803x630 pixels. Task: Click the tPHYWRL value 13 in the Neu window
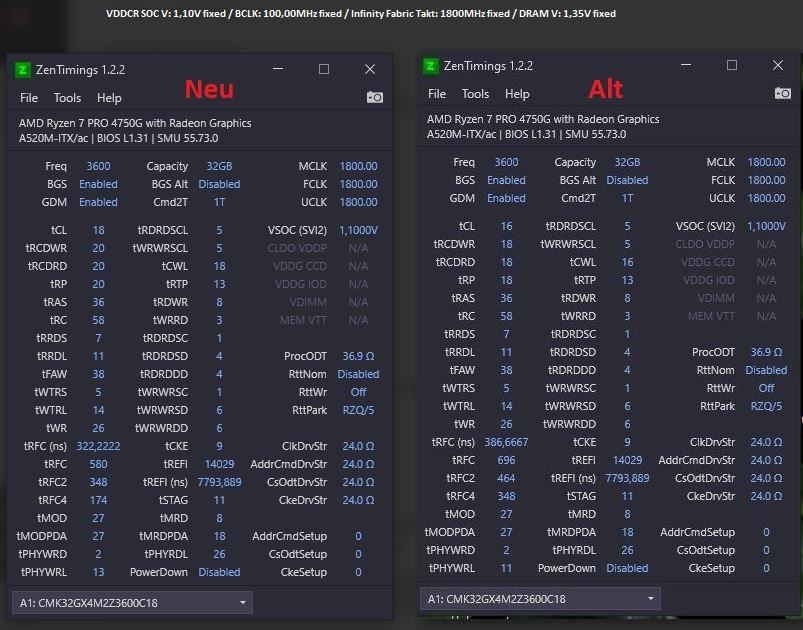pos(98,572)
